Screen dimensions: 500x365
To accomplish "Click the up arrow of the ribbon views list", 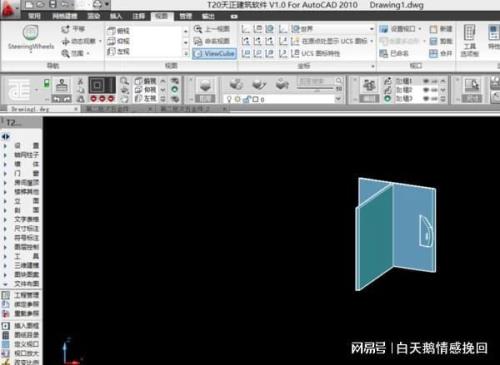I will coord(186,31).
